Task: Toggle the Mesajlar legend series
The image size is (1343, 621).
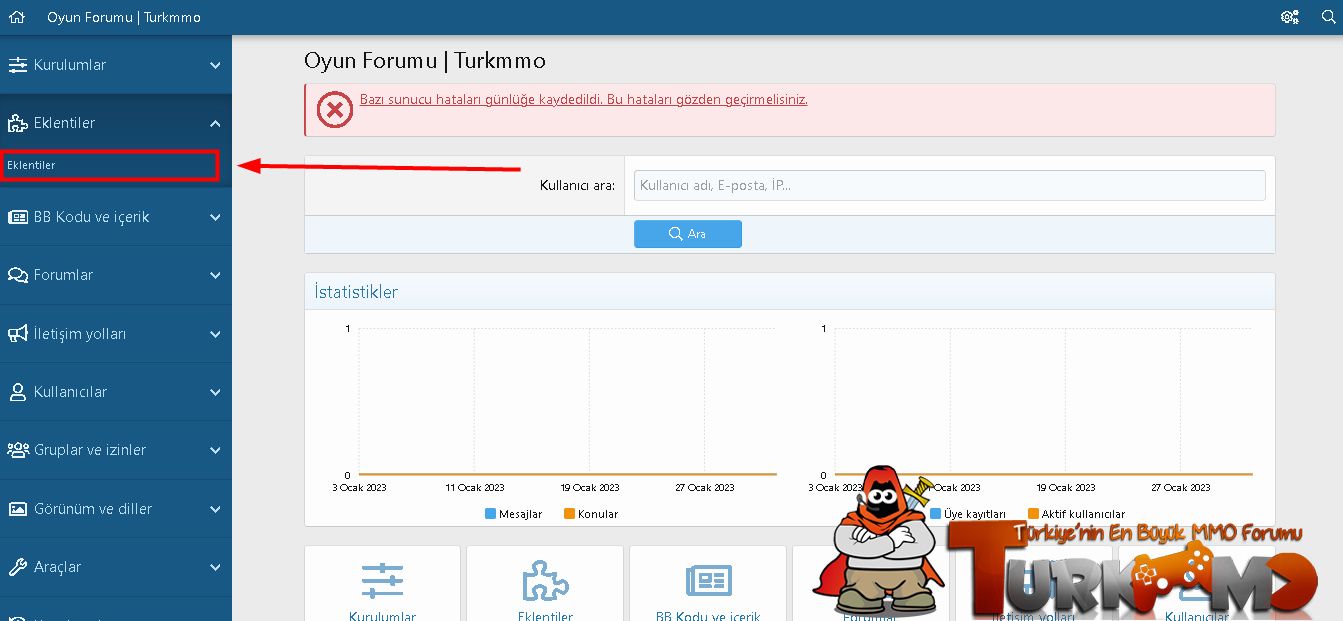Action: (x=513, y=514)
